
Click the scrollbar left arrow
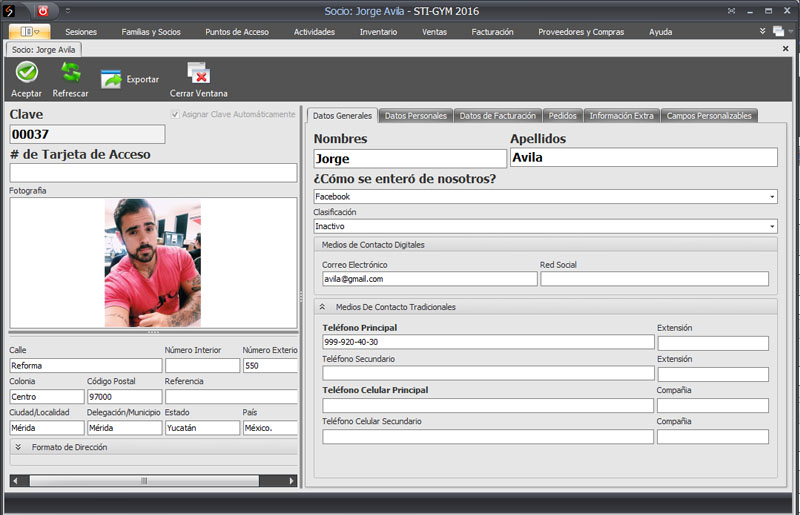coord(15,481)
